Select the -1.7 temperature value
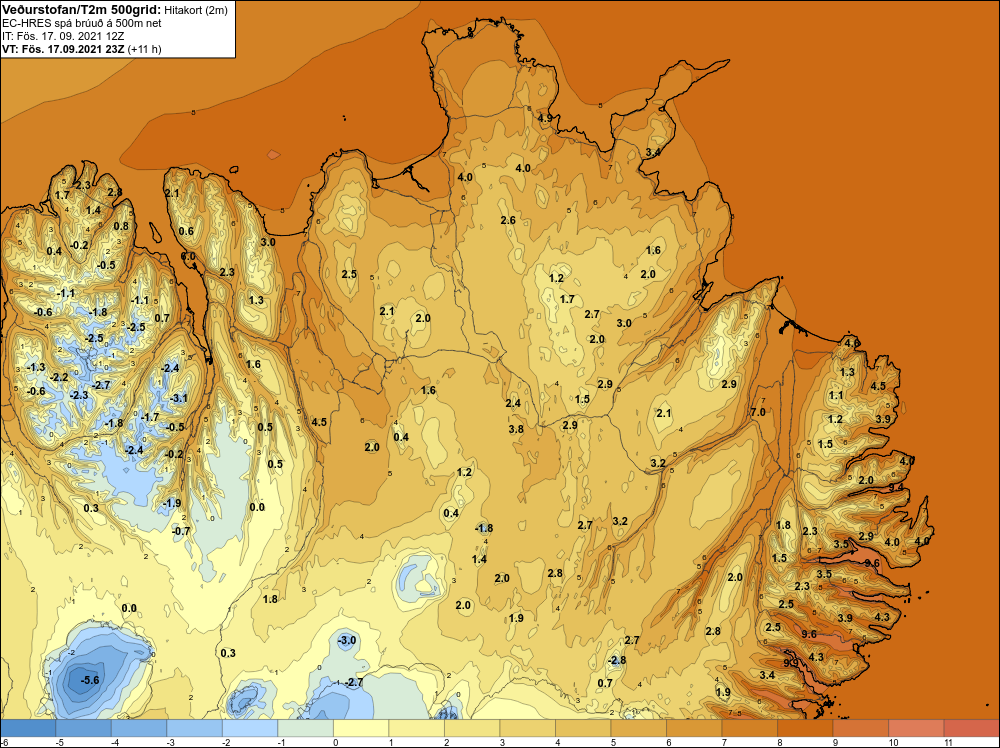Viewport: 1000px width, 748px height. [x=150, y=417]
